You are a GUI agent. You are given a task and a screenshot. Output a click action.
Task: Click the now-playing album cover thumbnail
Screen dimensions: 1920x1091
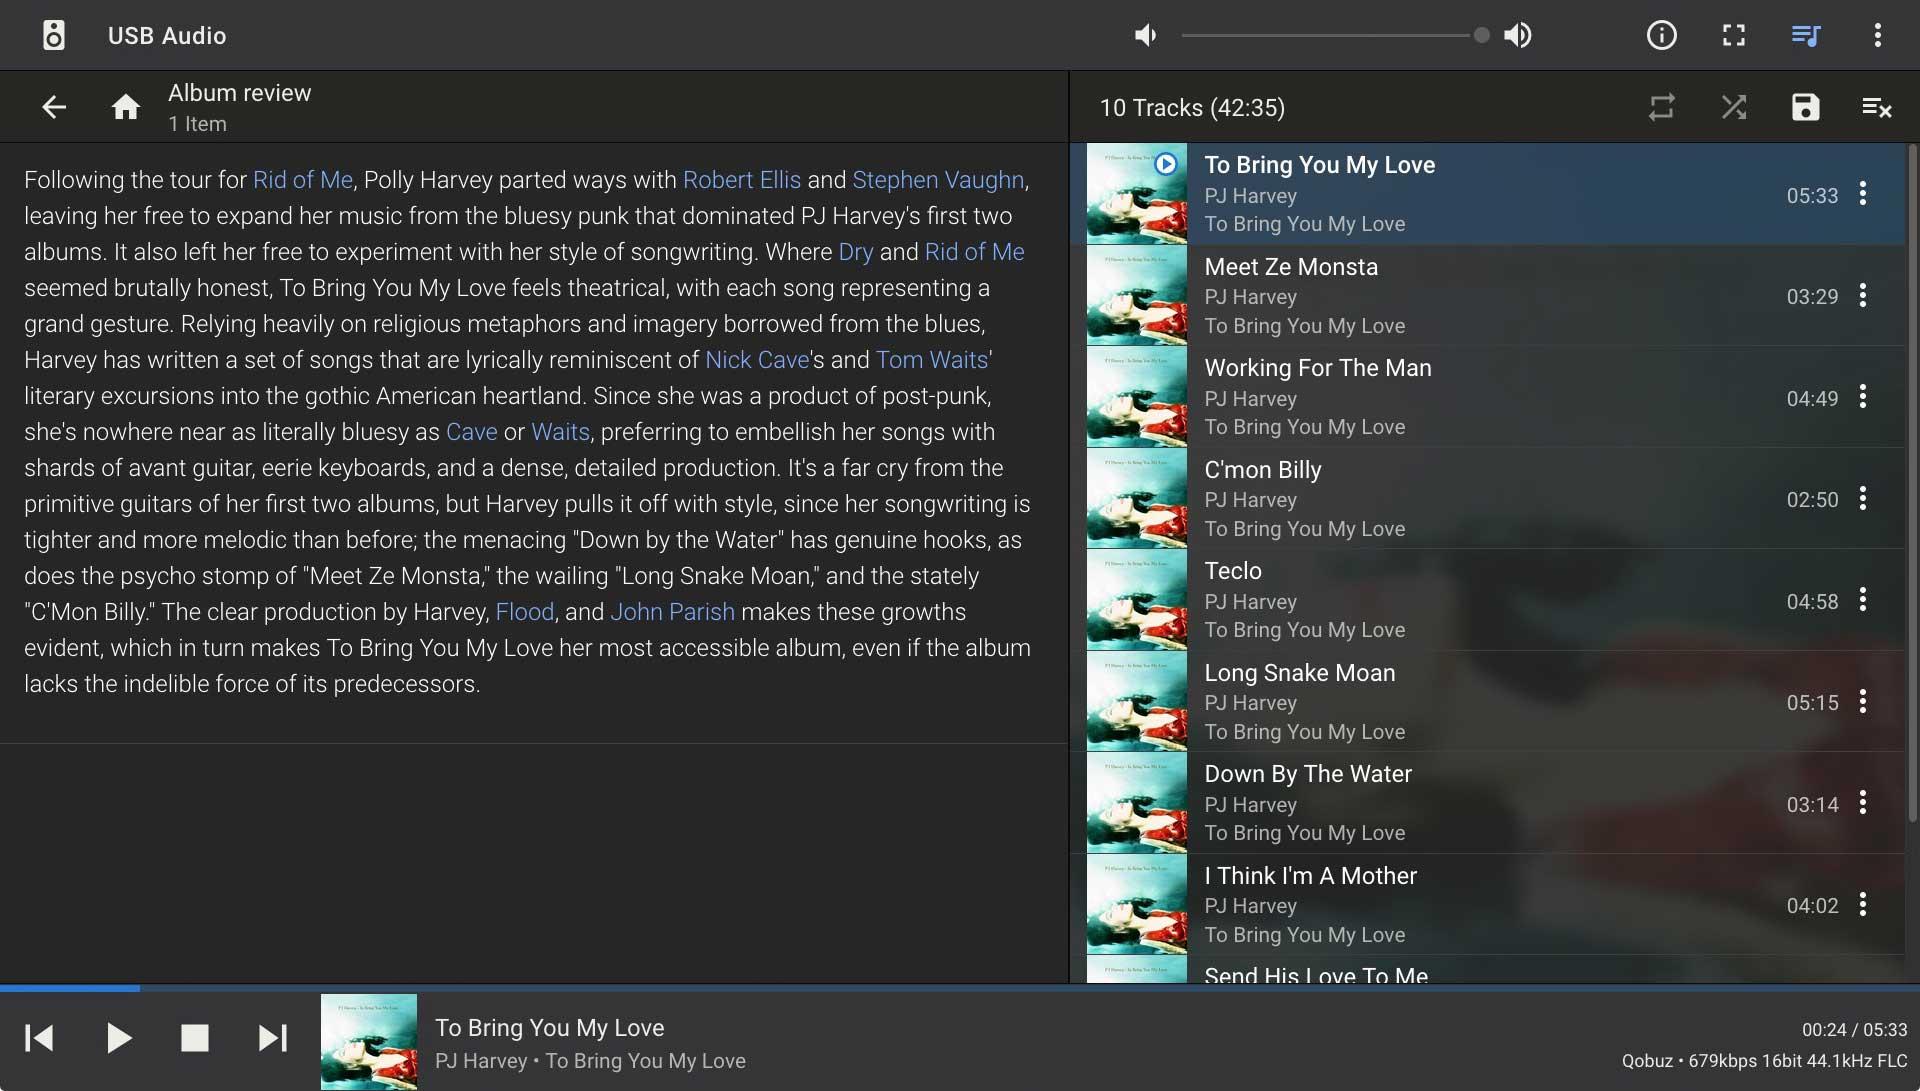click(369, 1041)
